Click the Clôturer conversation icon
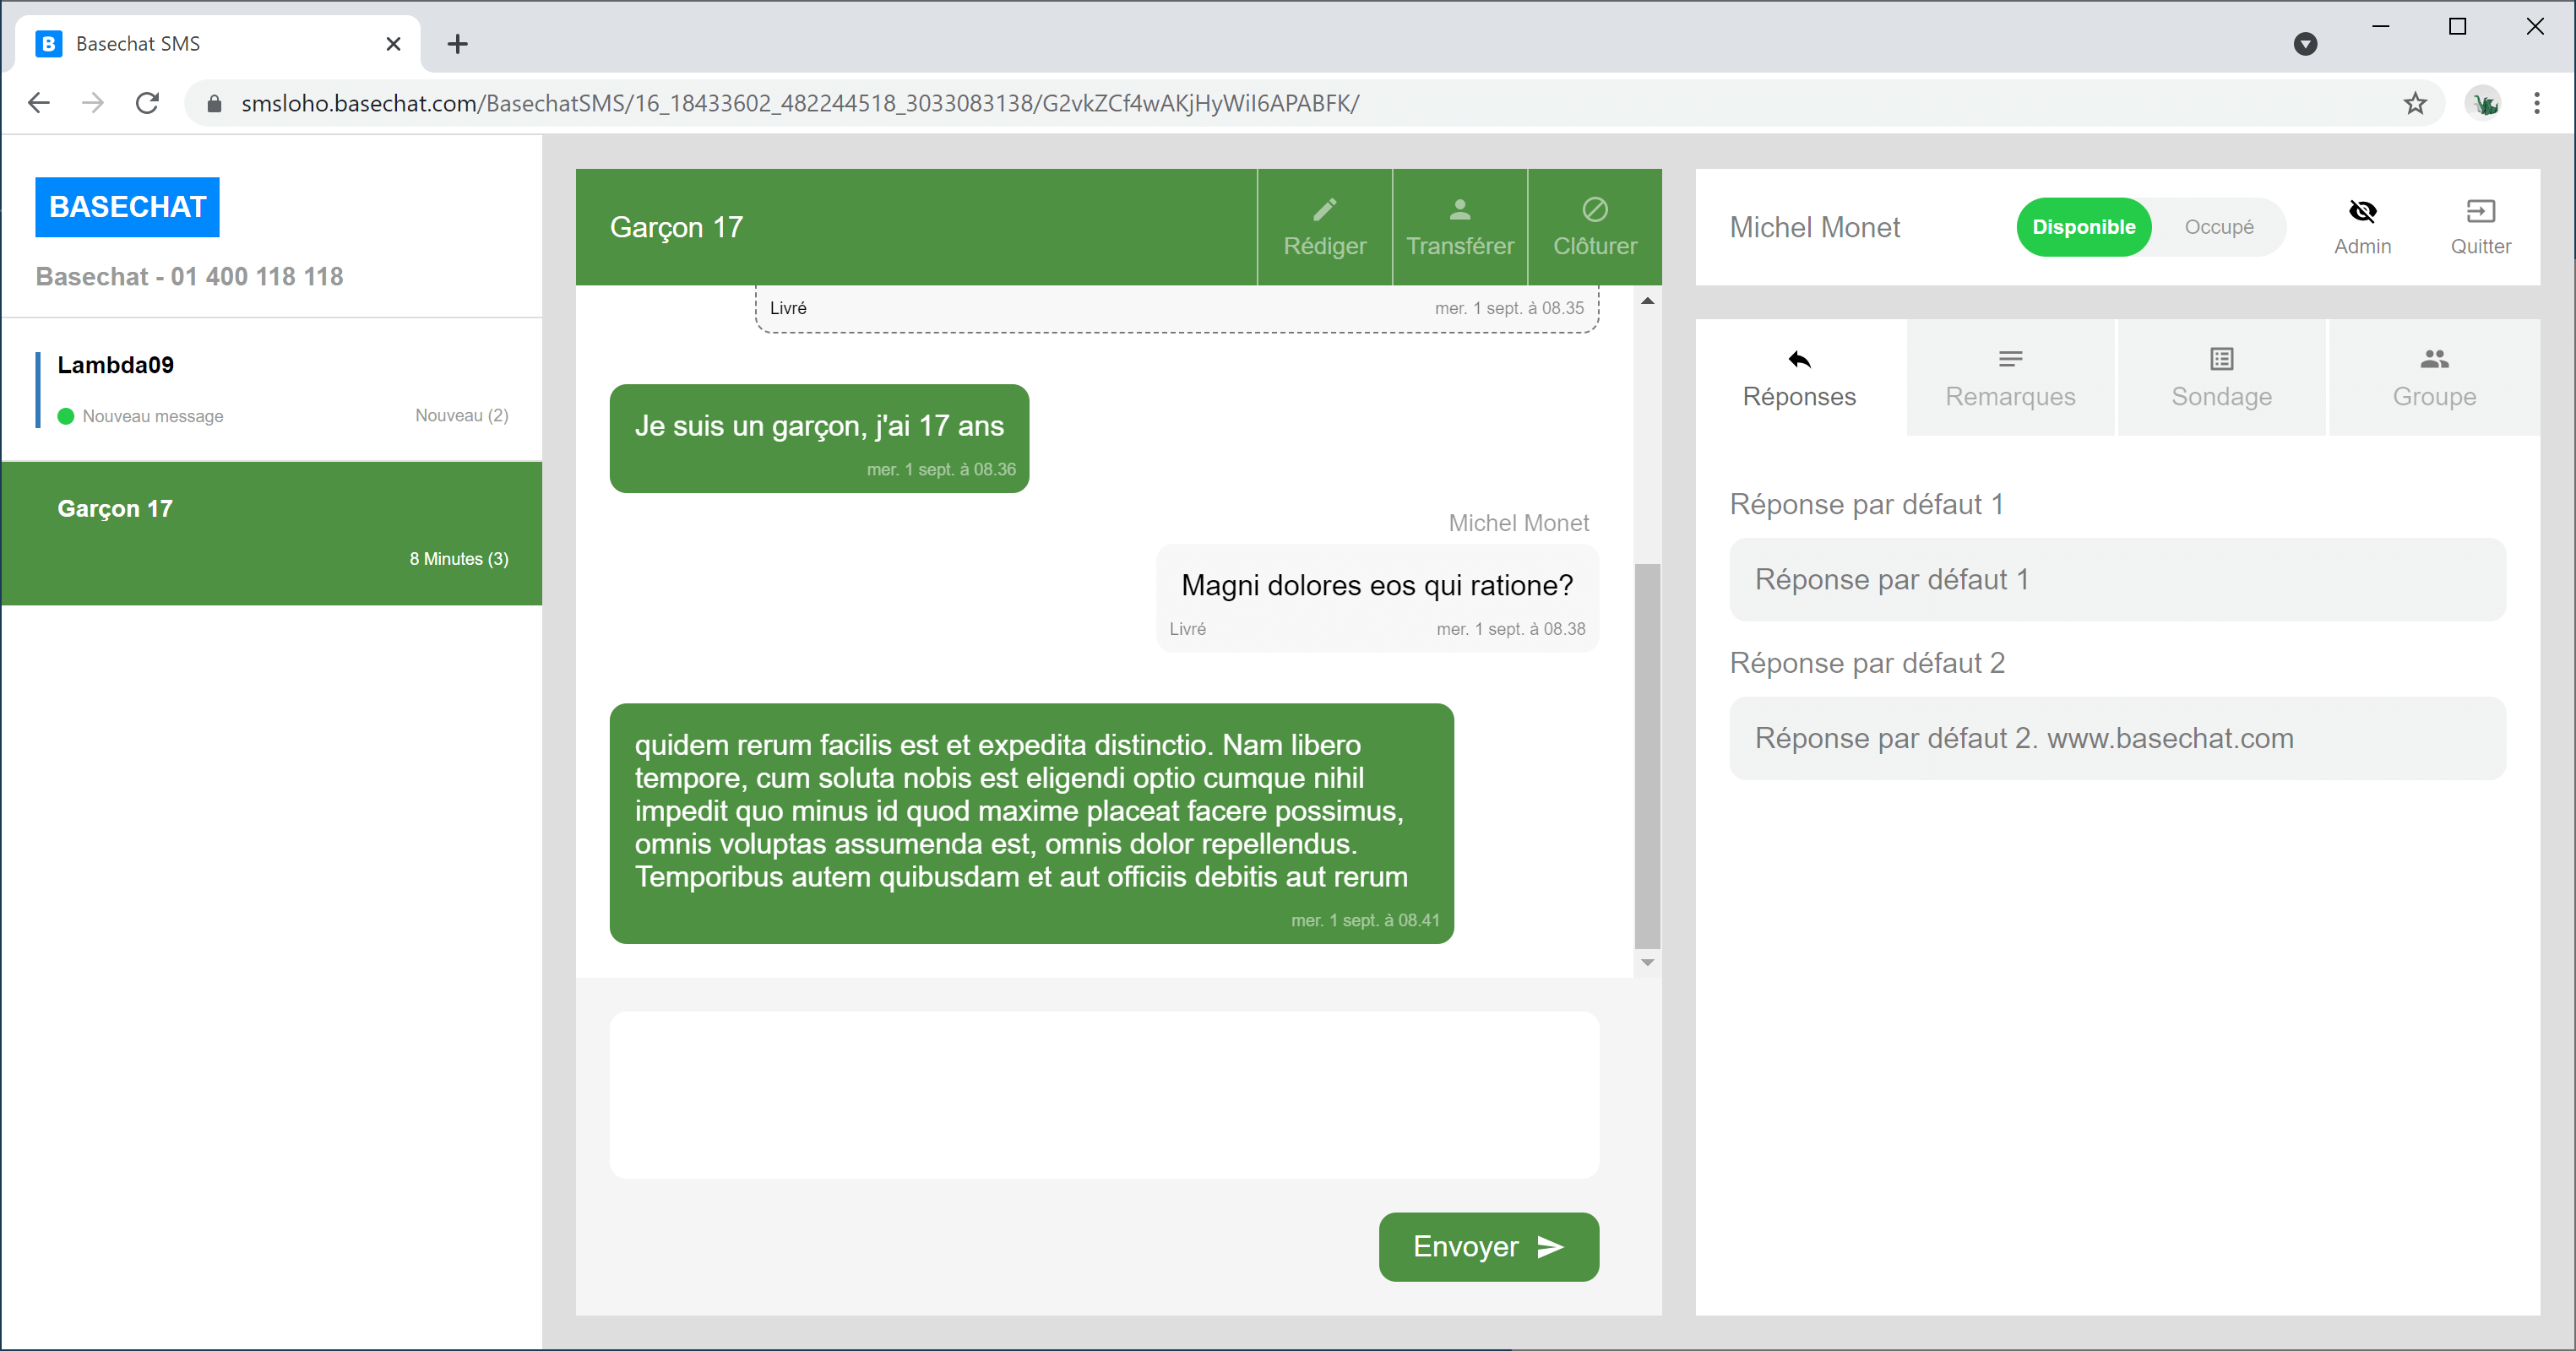 1594,210
